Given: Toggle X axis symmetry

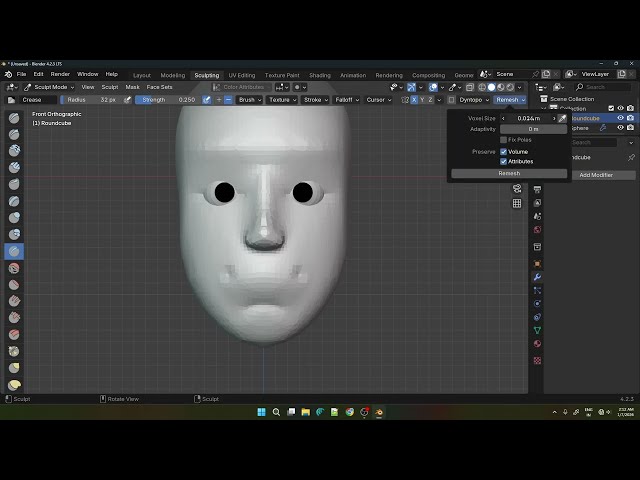Looking at the screenshot, I should tap(414, 100).
